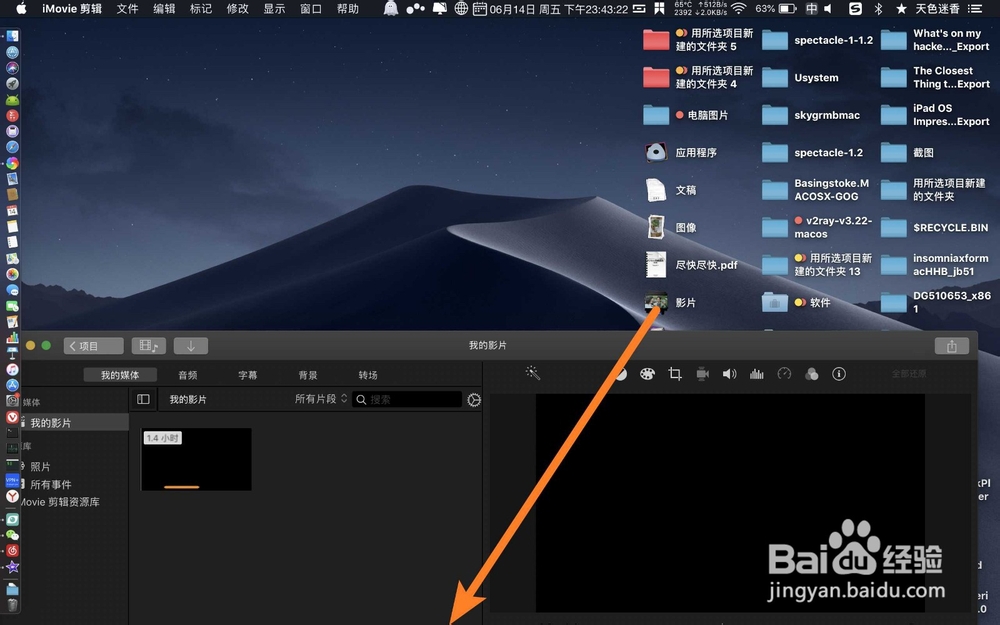Click the auto-enhance magic wand icon
Screen dimensions: 1000x625
pos(531,373)
